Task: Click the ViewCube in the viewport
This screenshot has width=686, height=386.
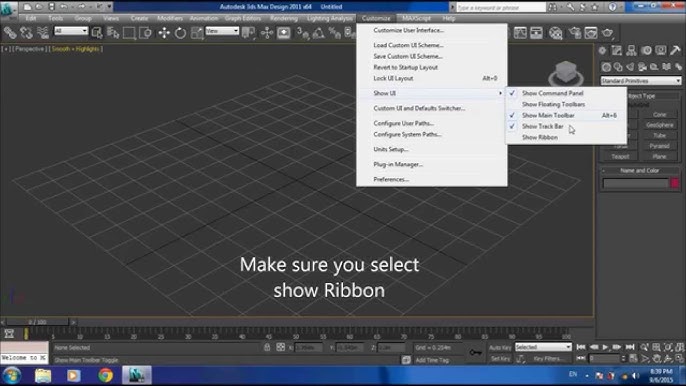Action: (x=566, y=73)
